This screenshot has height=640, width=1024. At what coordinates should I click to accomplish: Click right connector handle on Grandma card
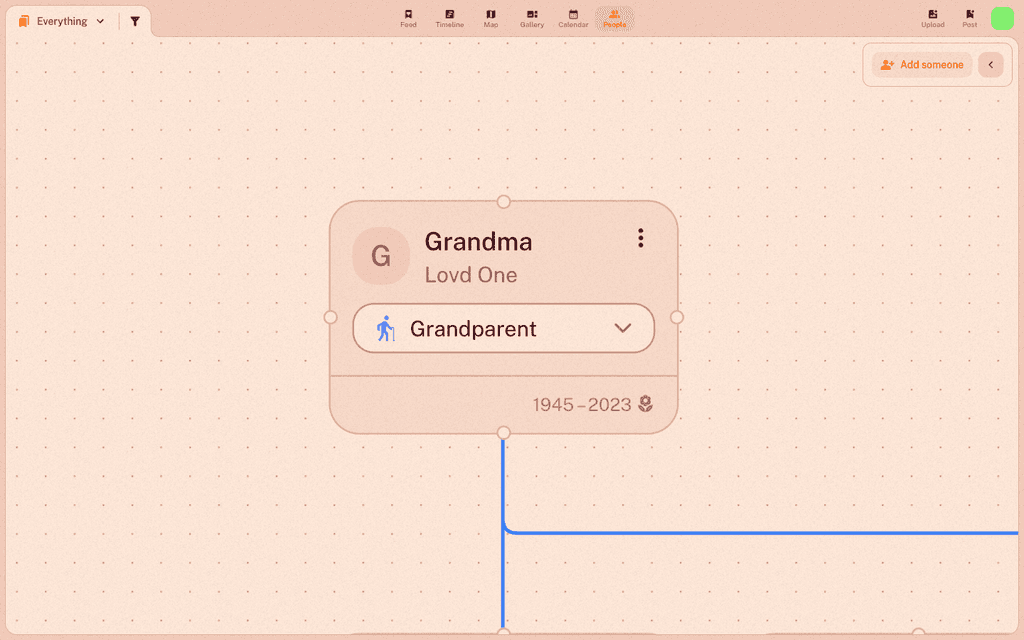[677, 317]
